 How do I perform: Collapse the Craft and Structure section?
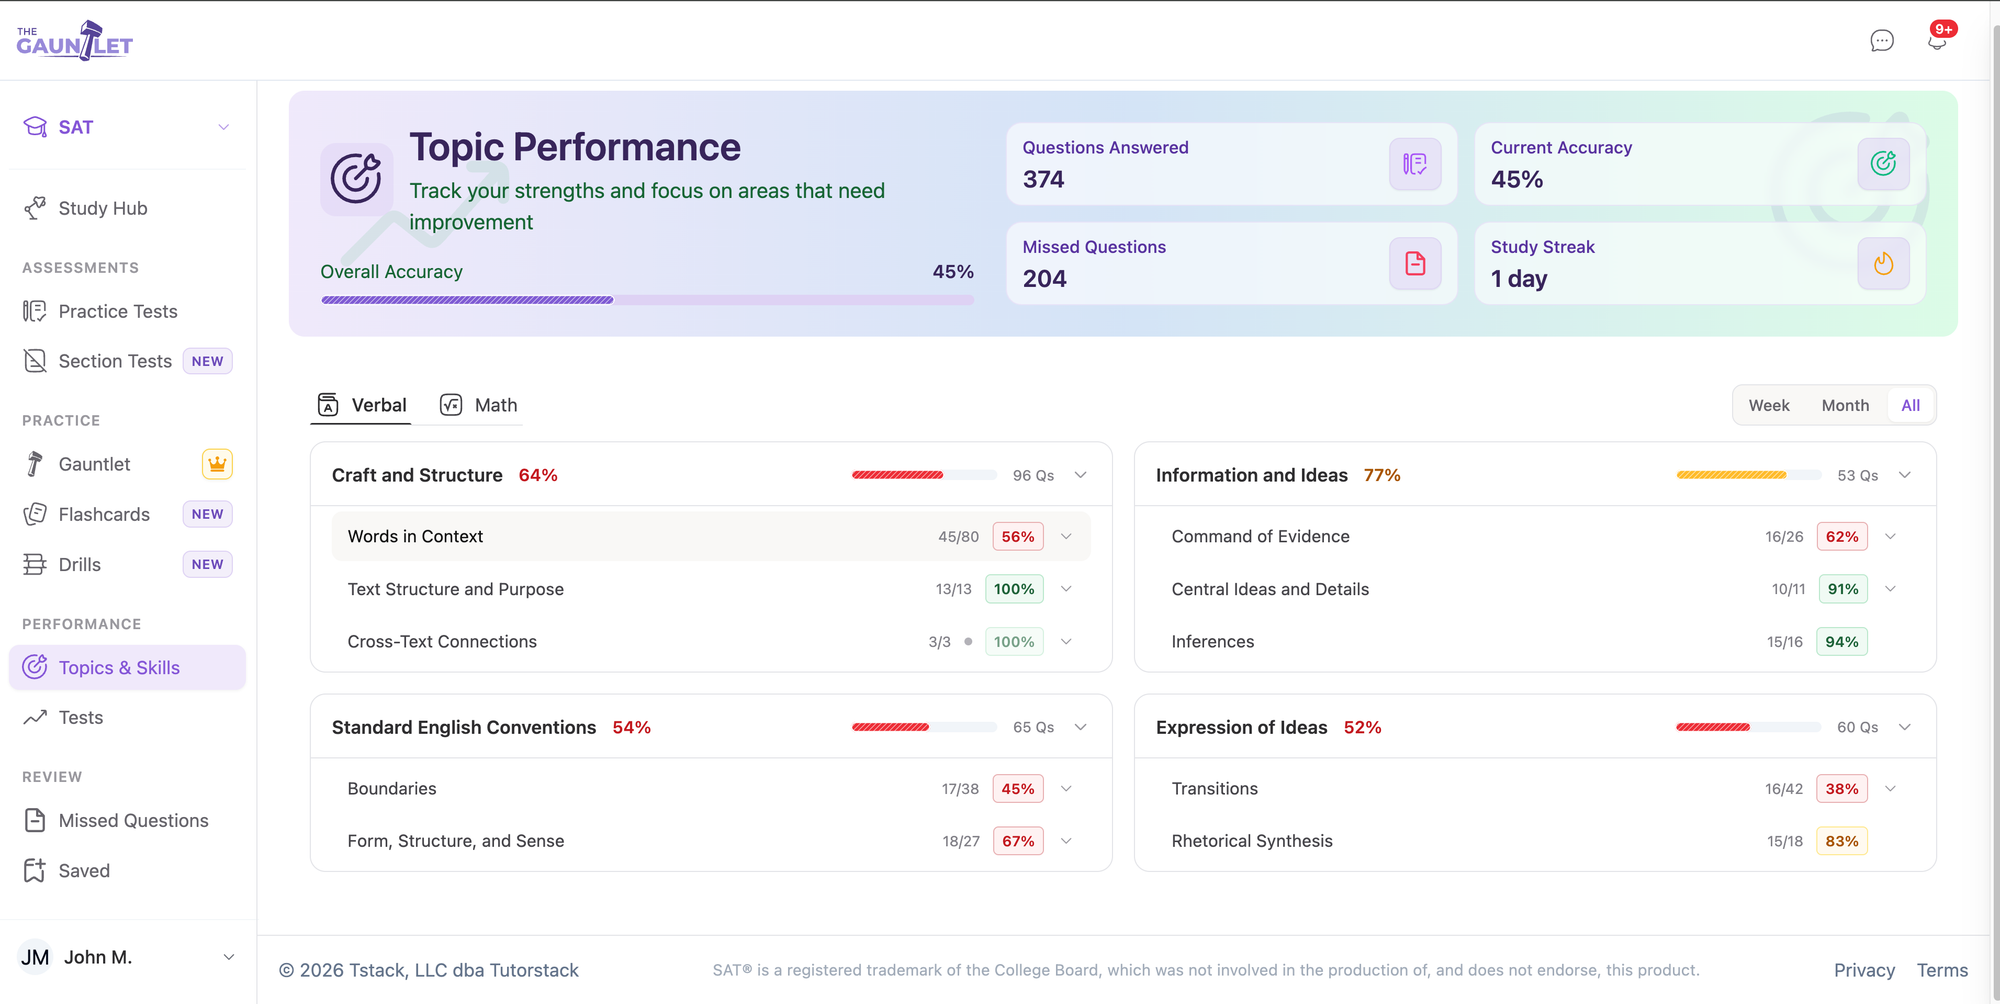tap(1081, 475)
